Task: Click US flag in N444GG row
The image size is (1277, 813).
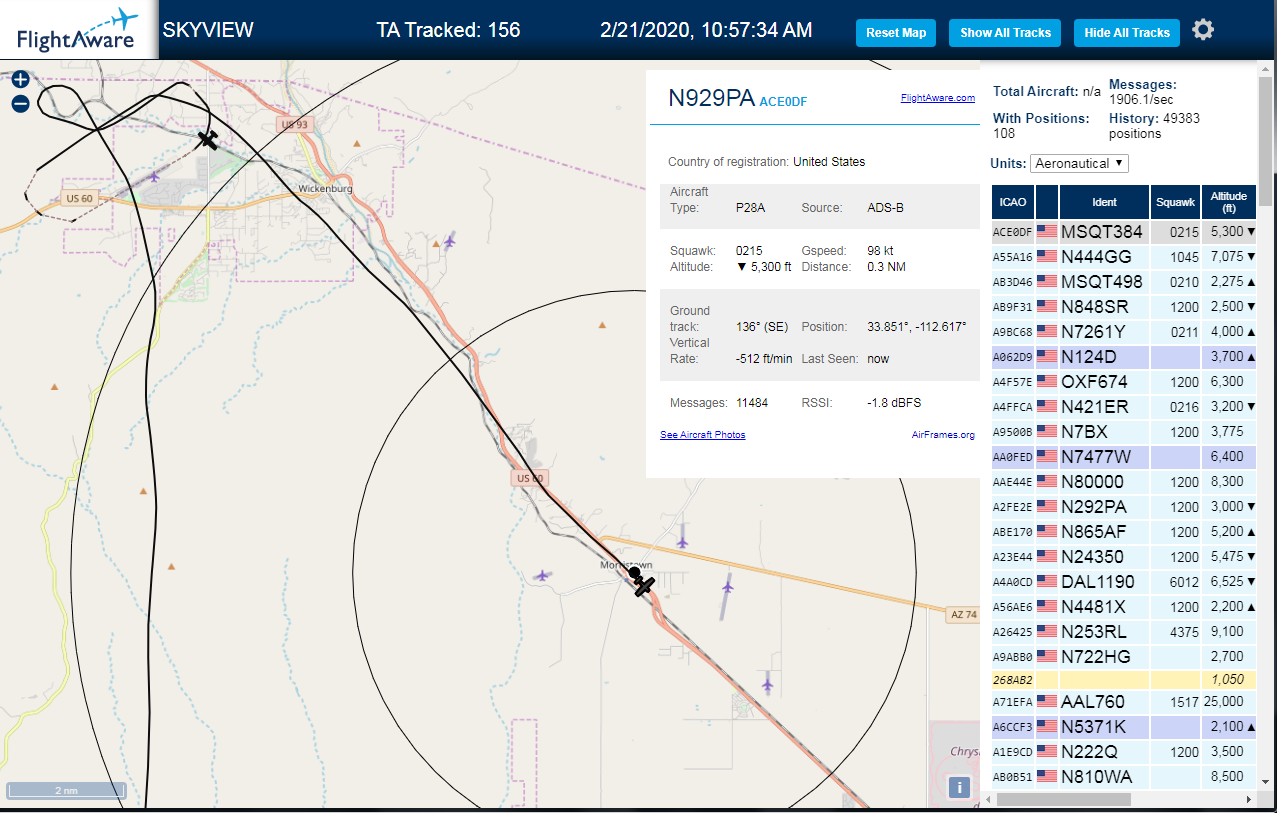Action: point(1047,256)
